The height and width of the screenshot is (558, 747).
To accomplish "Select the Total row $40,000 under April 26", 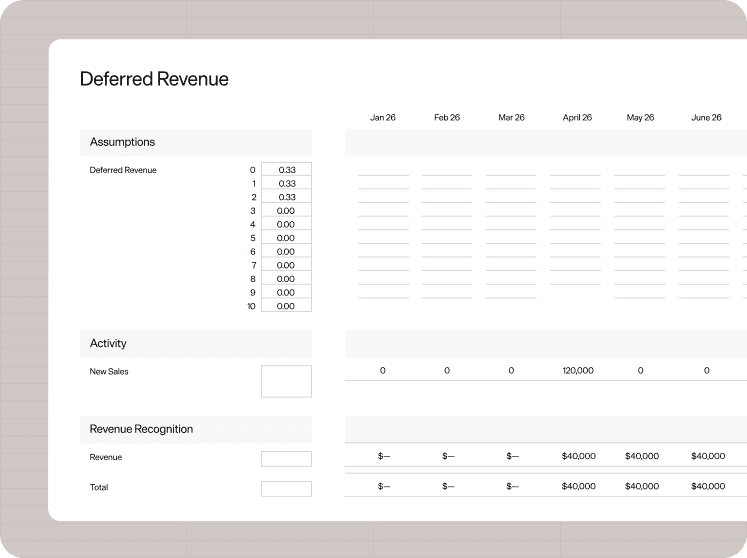I will (x=578, y=486).
